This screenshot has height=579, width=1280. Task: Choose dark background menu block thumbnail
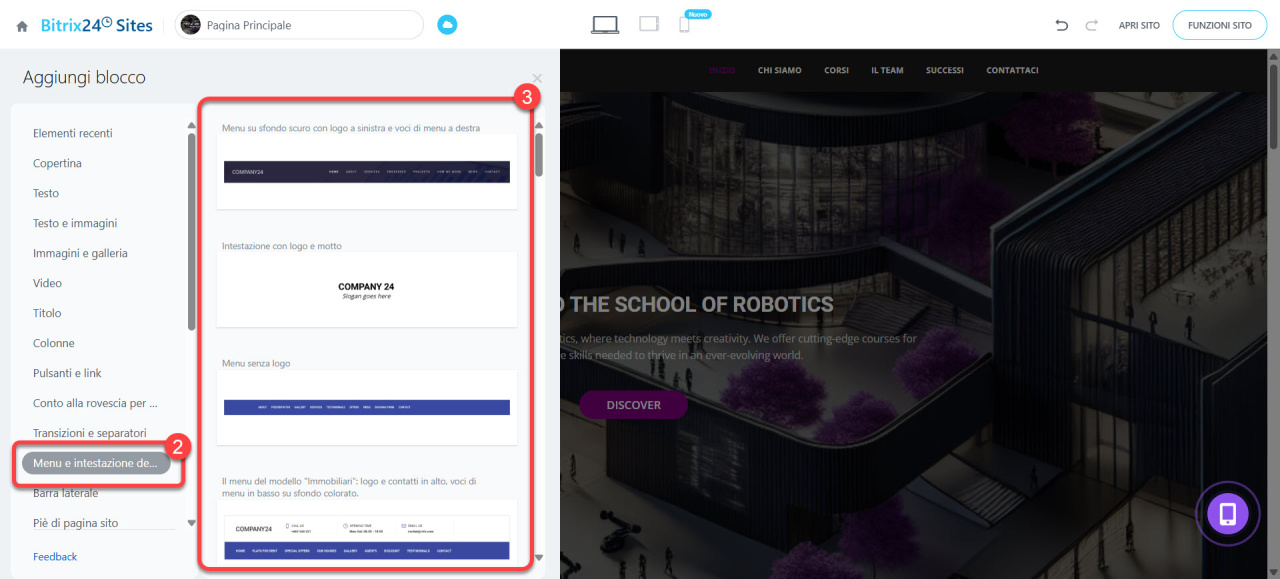[x=367, y=171]
